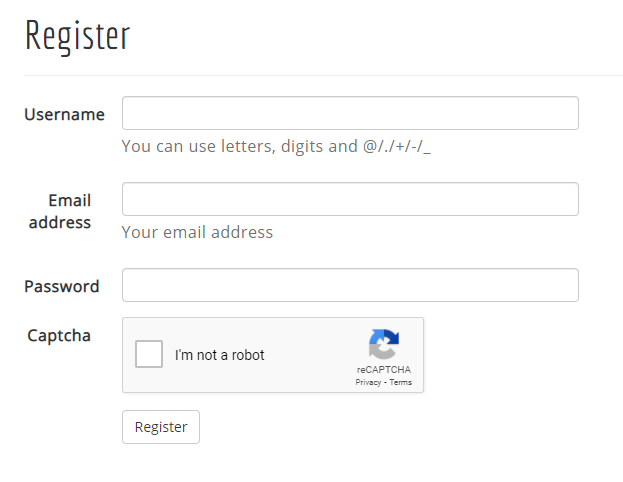This screenshot has width=623, height=482.
Task: Click the dash separator between Privacy and Terms
Action: [x=384, y=382]
